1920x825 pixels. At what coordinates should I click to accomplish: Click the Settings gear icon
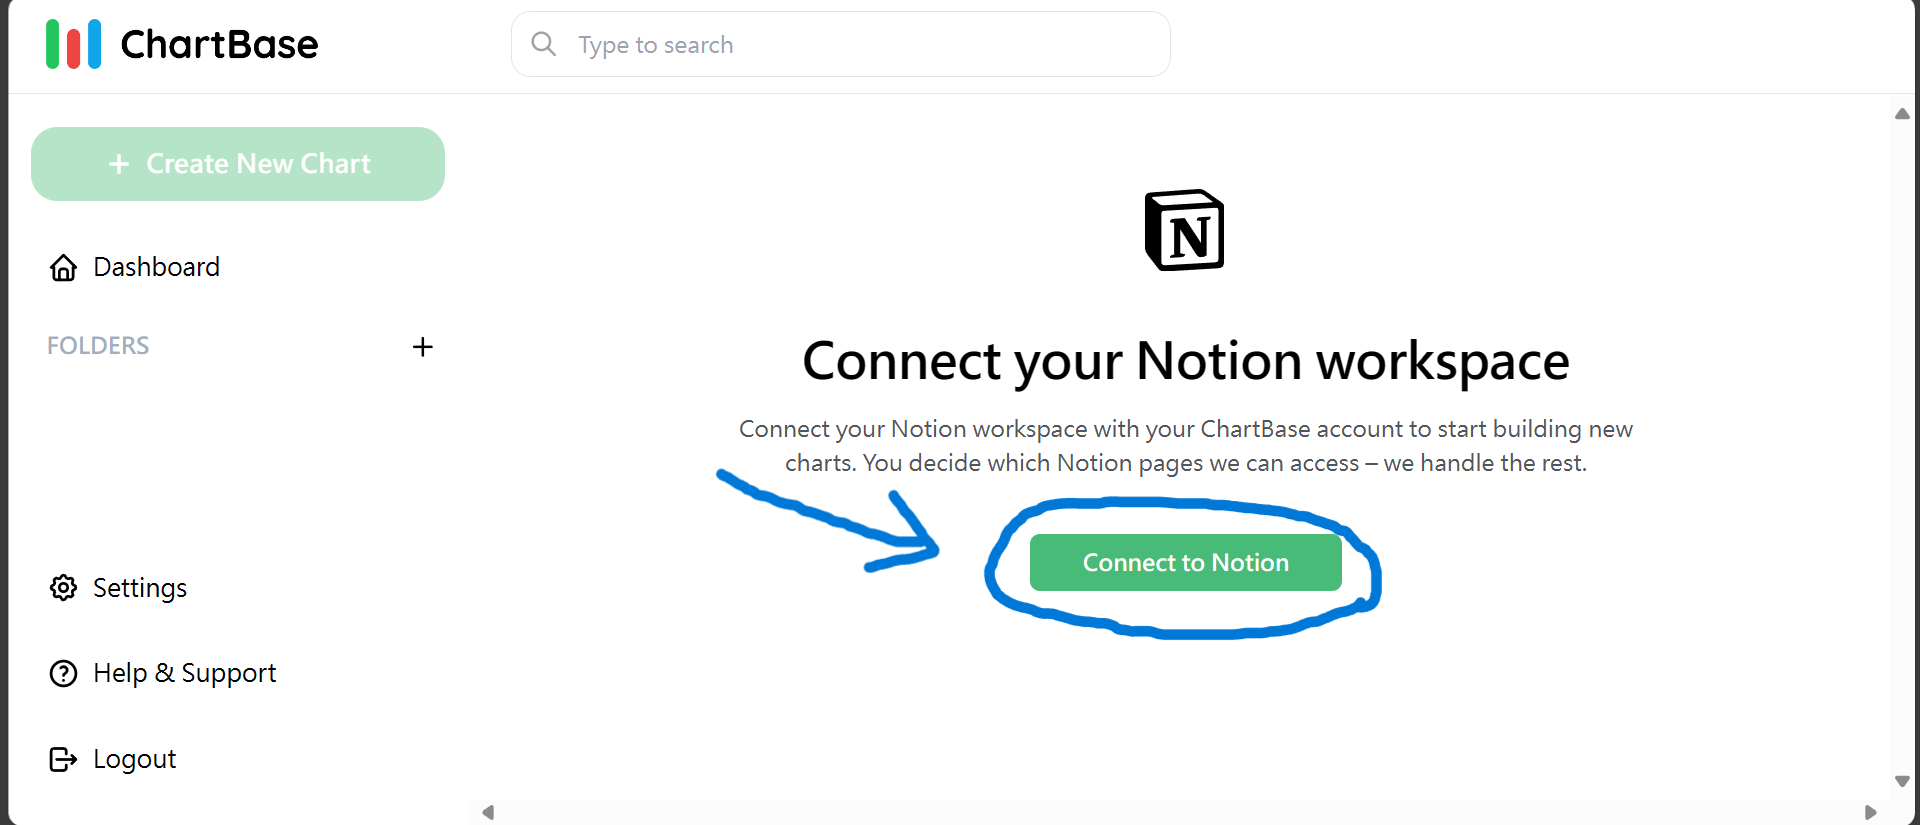click(62, 588)
